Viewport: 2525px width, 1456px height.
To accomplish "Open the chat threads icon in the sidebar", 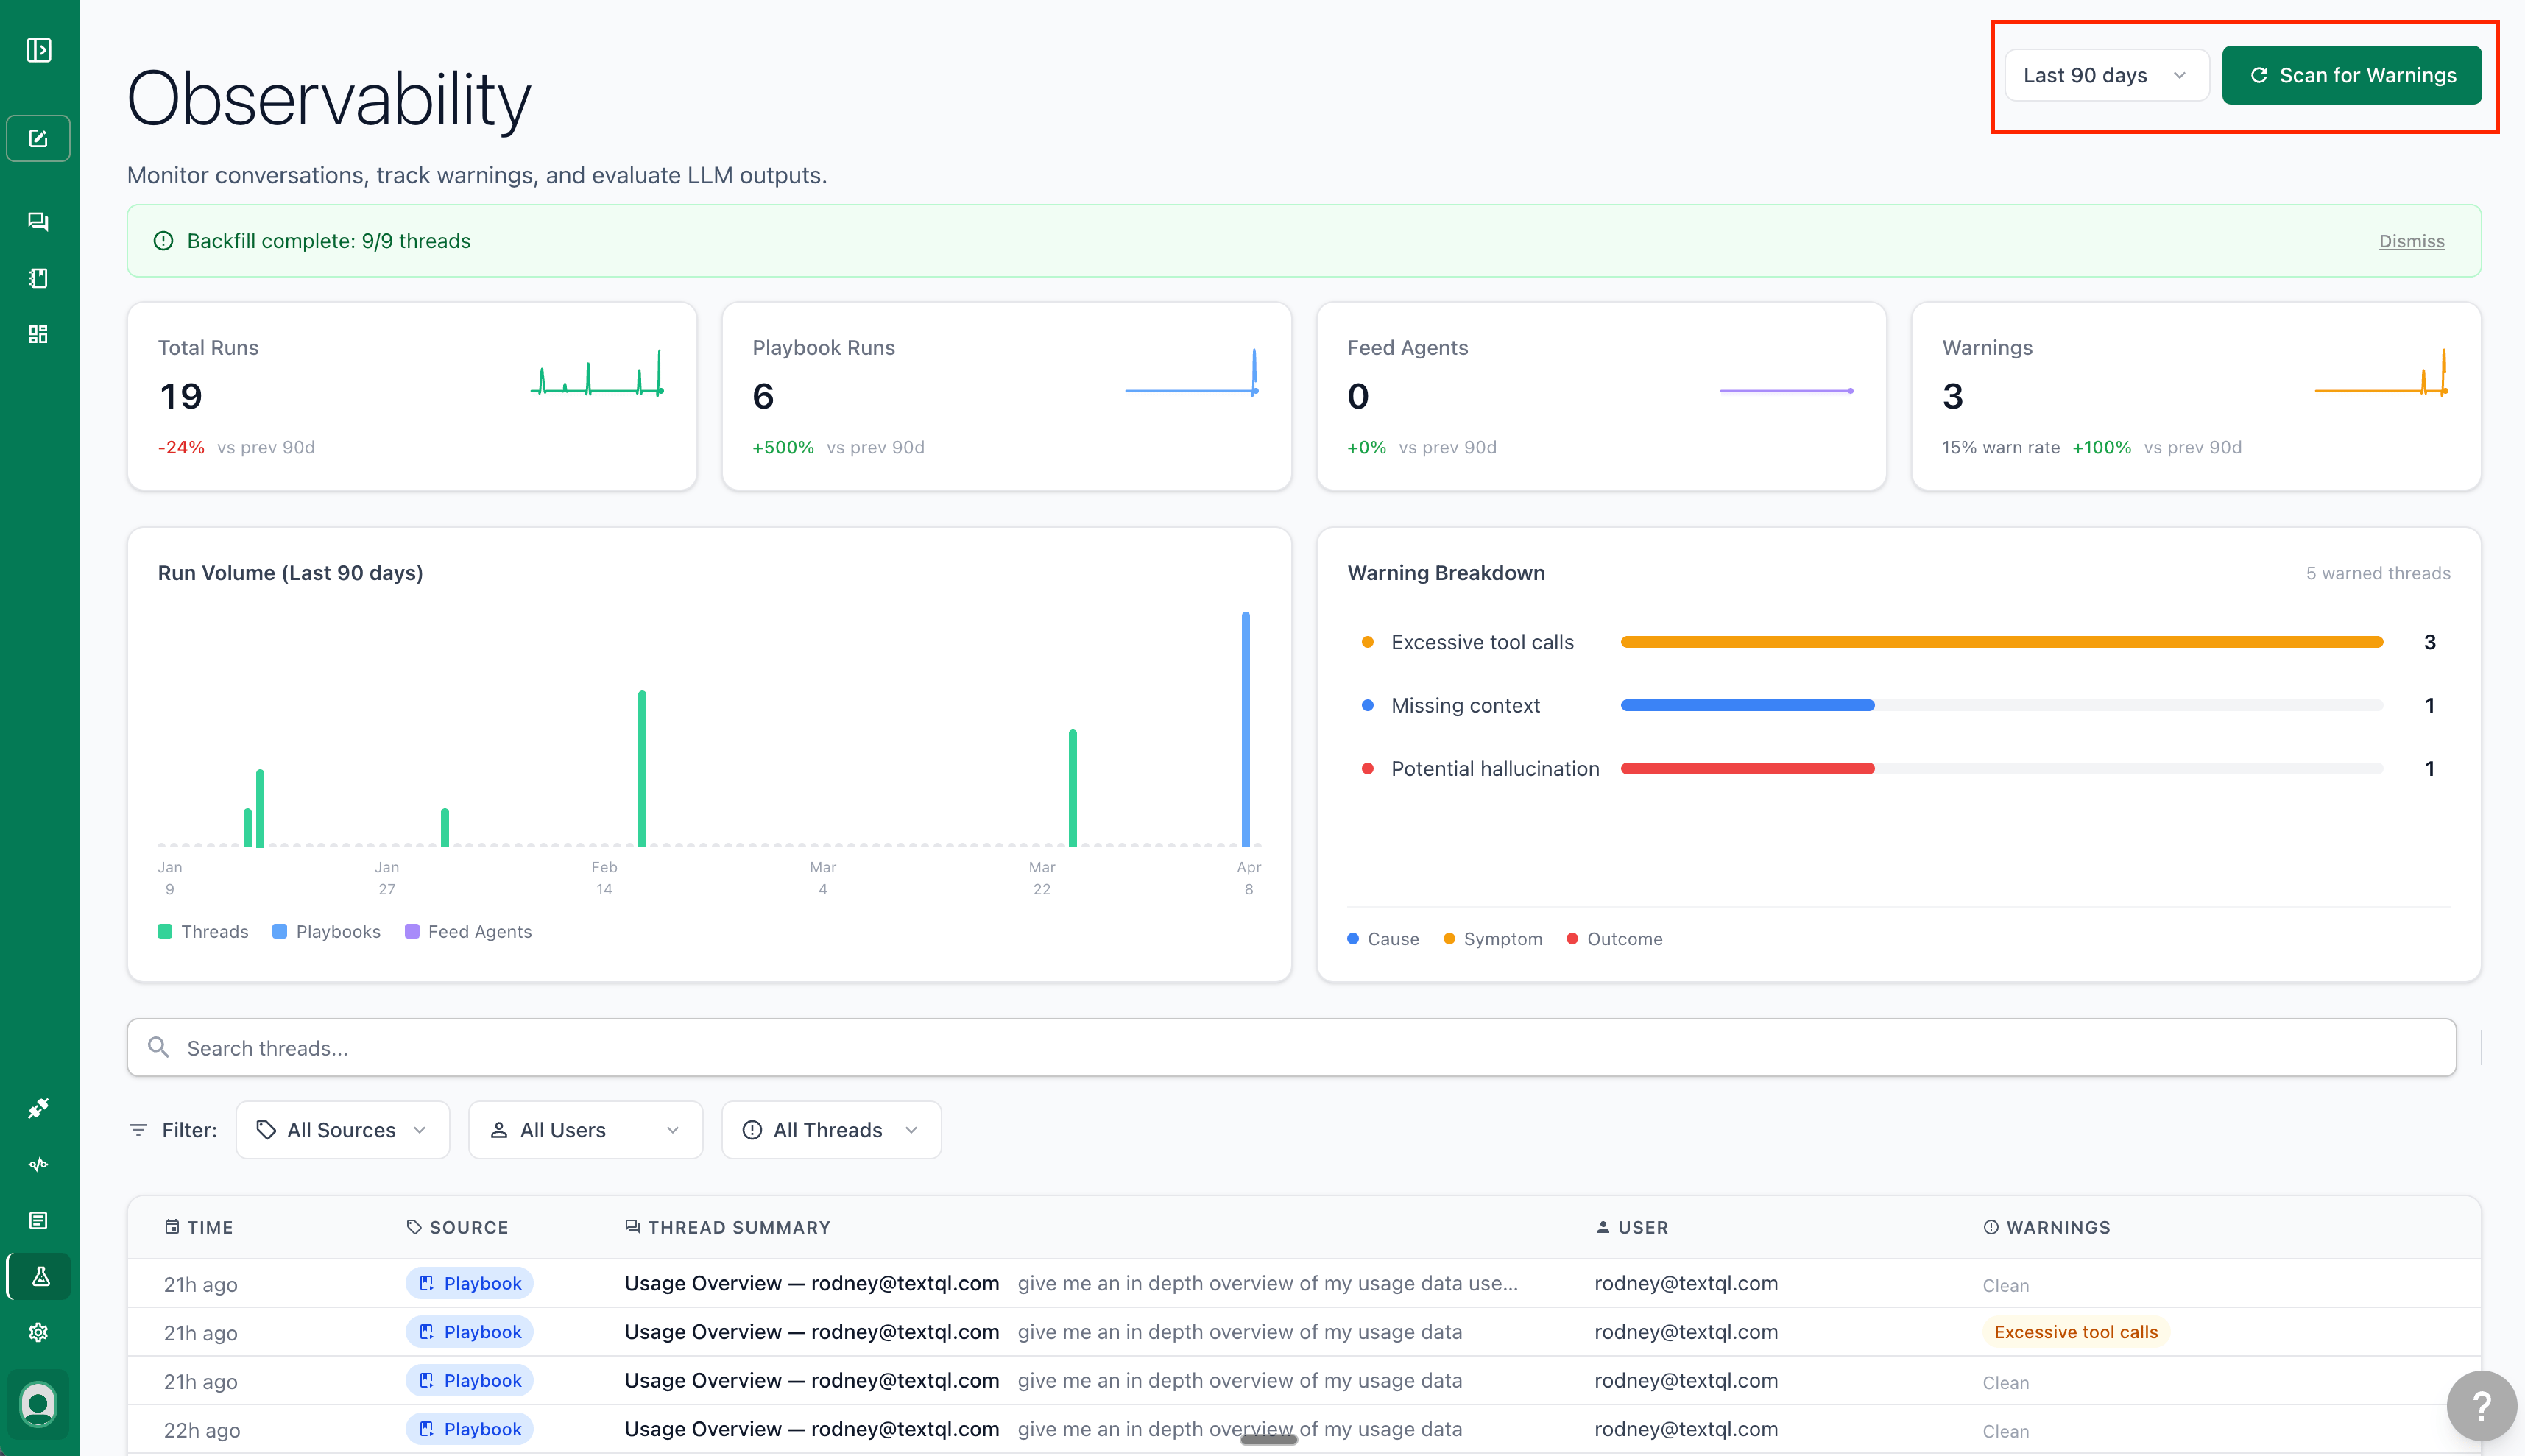I will tap(39, 221).
